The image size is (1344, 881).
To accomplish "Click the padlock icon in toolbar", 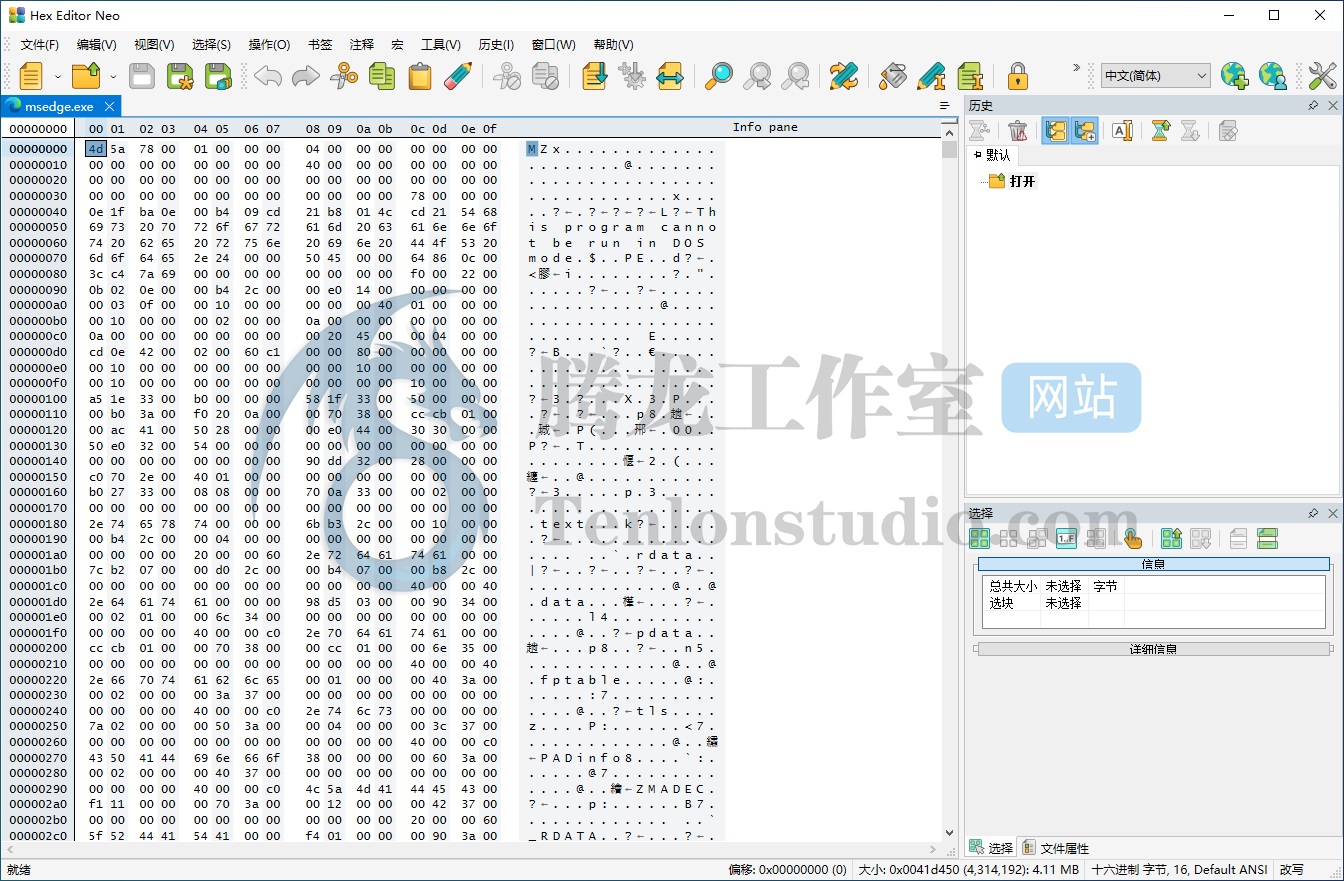I will coord(1017,76).
